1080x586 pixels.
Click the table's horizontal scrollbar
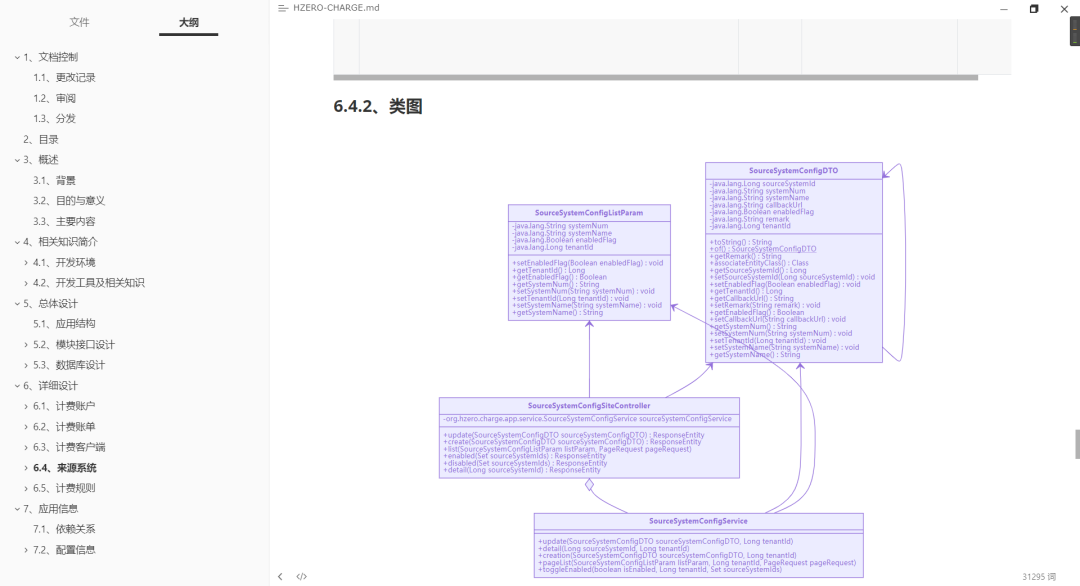[655, 77]
